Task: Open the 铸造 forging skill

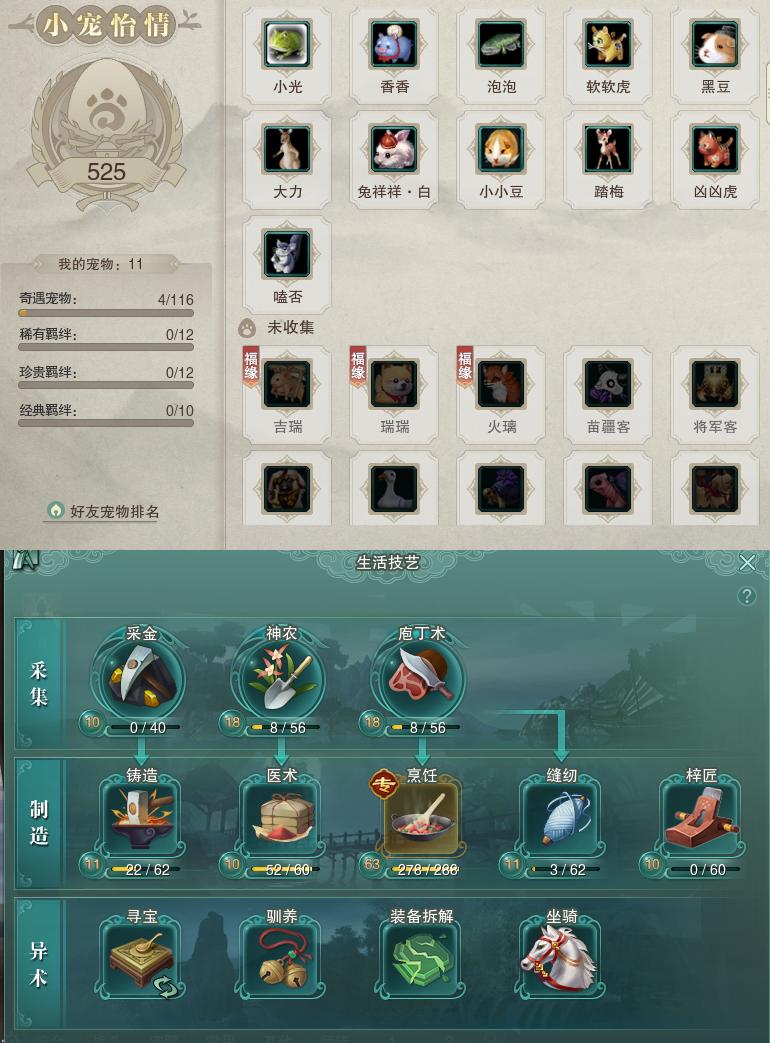Action: [141, 818]
